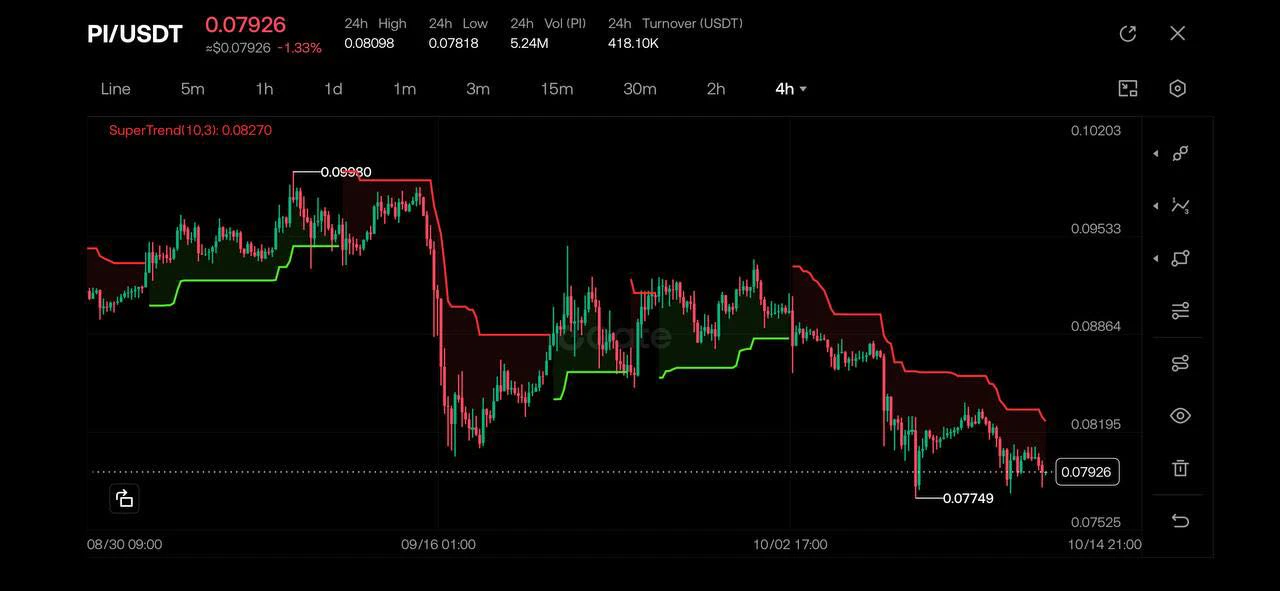Screen dimensions: 1280x591
Task: Delete drawings with the trash icon
Action: point(1181,468)
